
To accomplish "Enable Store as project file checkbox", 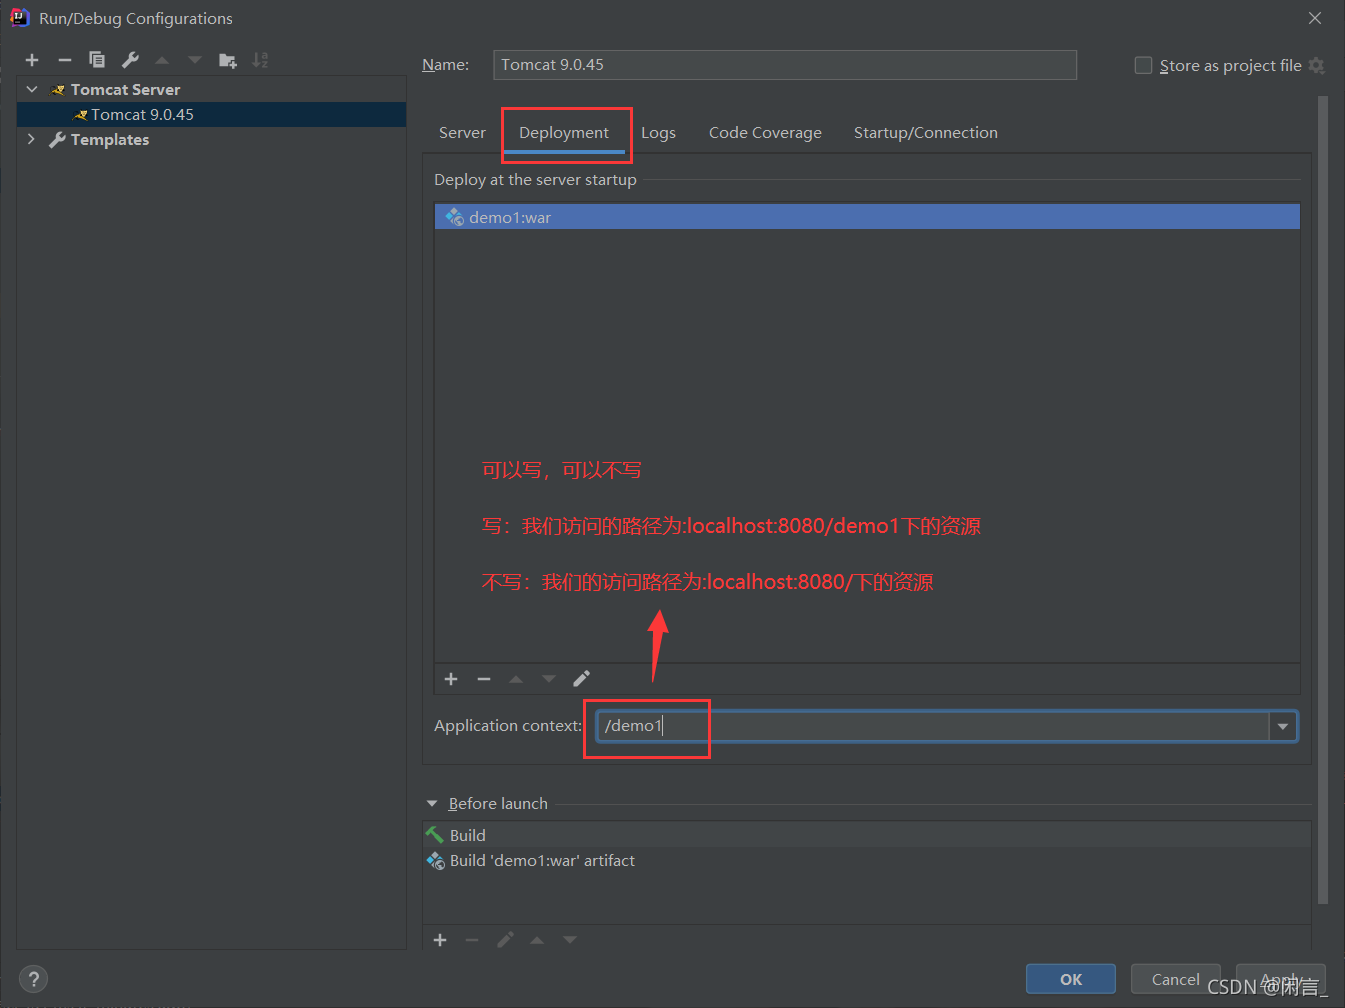I will pos(1143,65).
